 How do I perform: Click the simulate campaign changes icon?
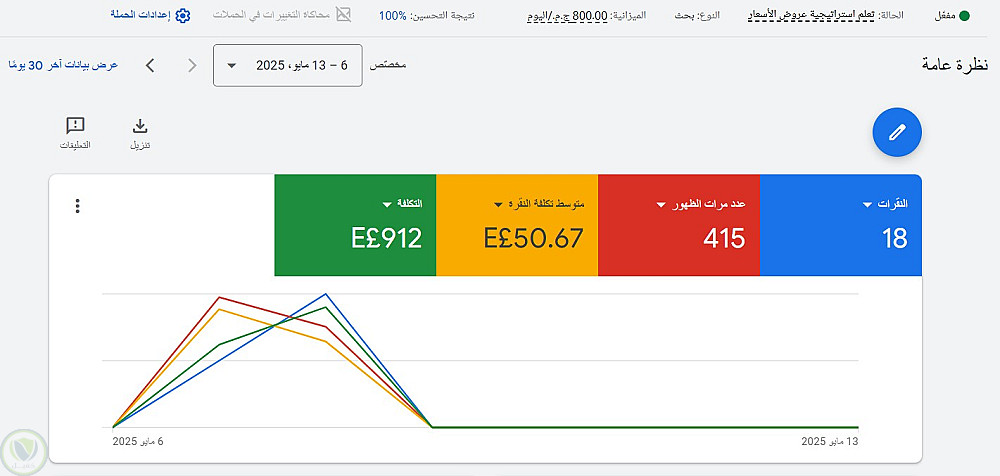point(344,16)
